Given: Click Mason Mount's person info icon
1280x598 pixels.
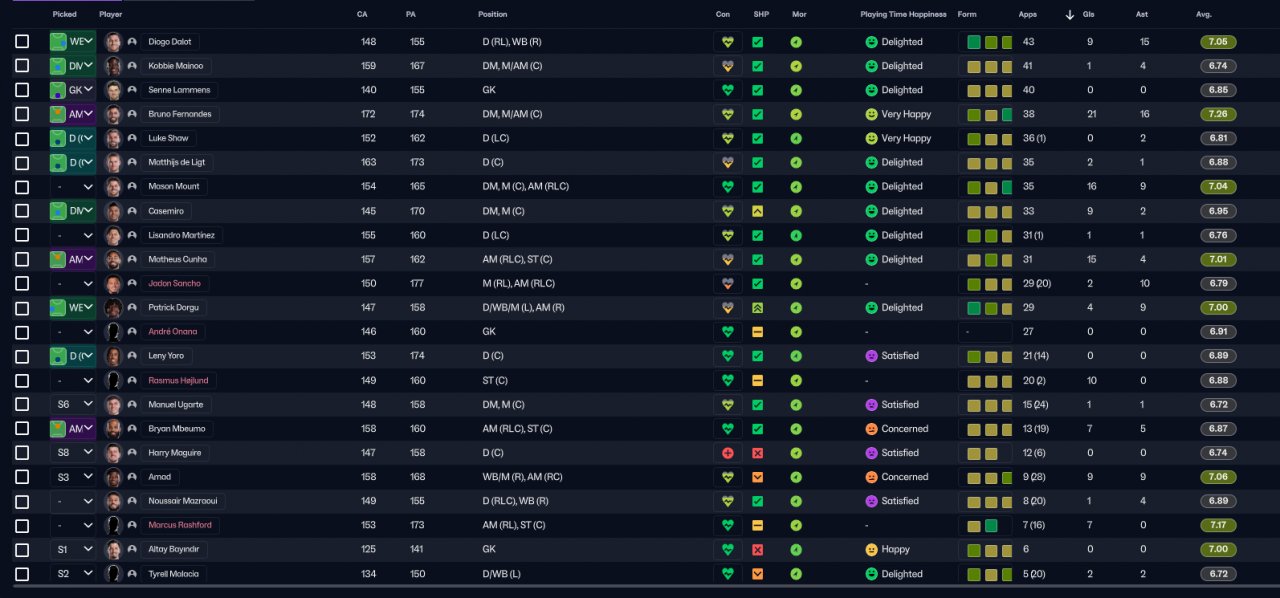Looking at the screenshot, I should coord(132,187).
